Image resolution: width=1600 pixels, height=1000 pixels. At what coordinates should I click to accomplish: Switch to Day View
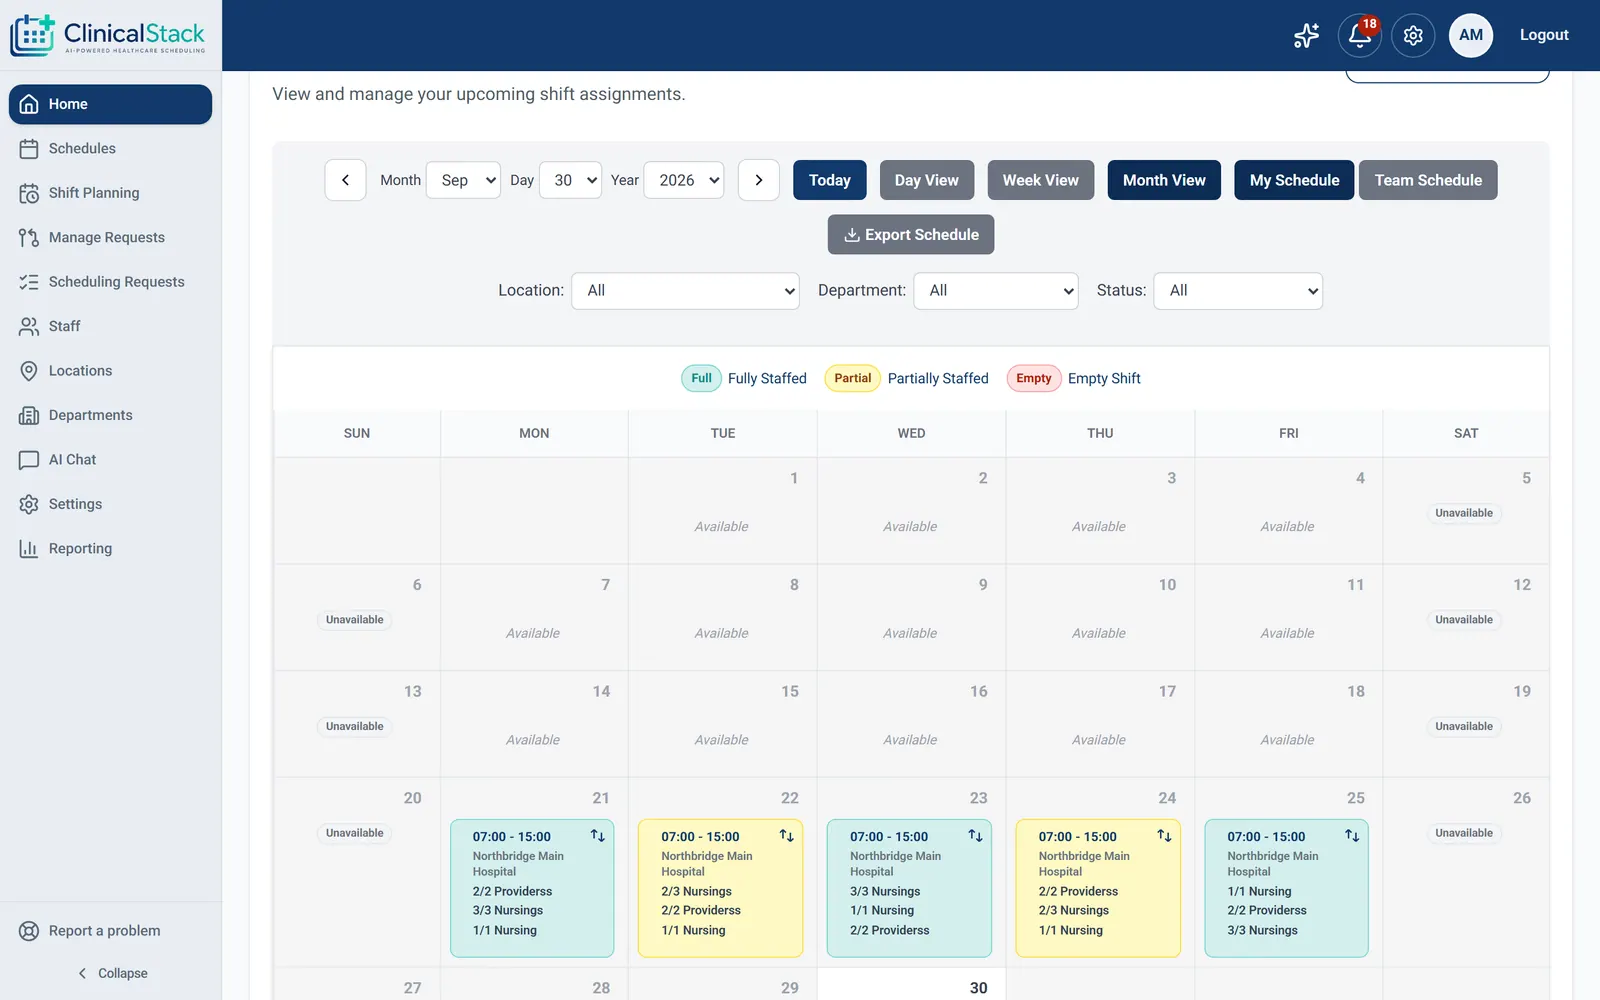click(x=926, y=180)
